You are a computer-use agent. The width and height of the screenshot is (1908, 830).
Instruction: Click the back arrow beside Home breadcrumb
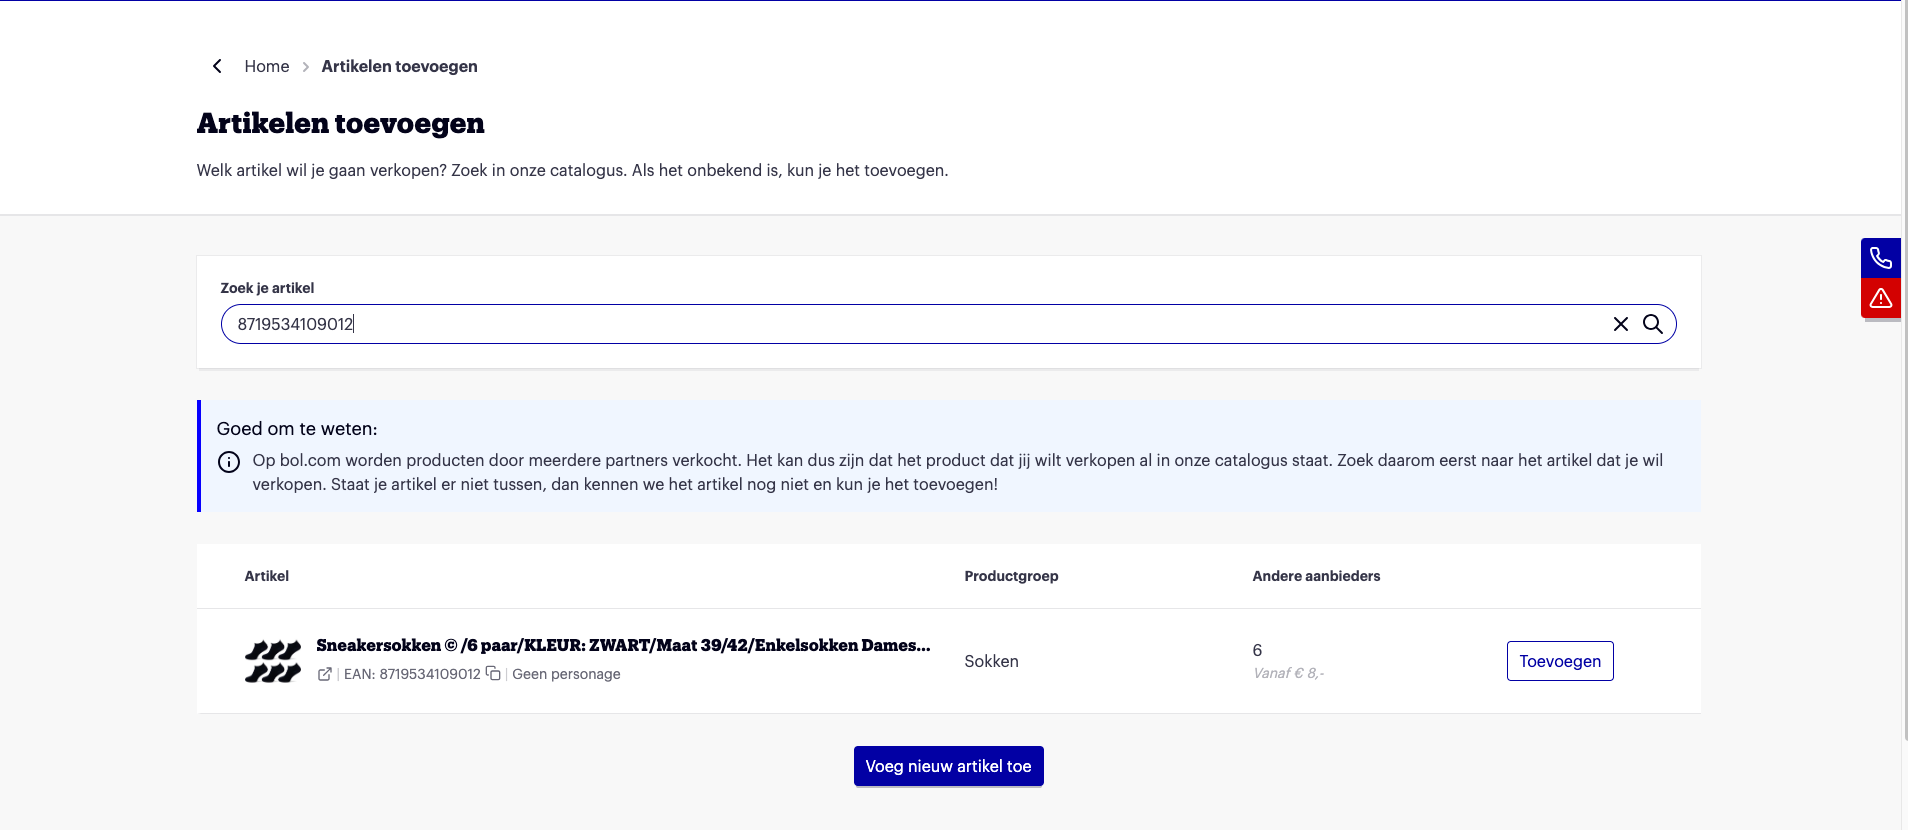[x=217, y=66]
